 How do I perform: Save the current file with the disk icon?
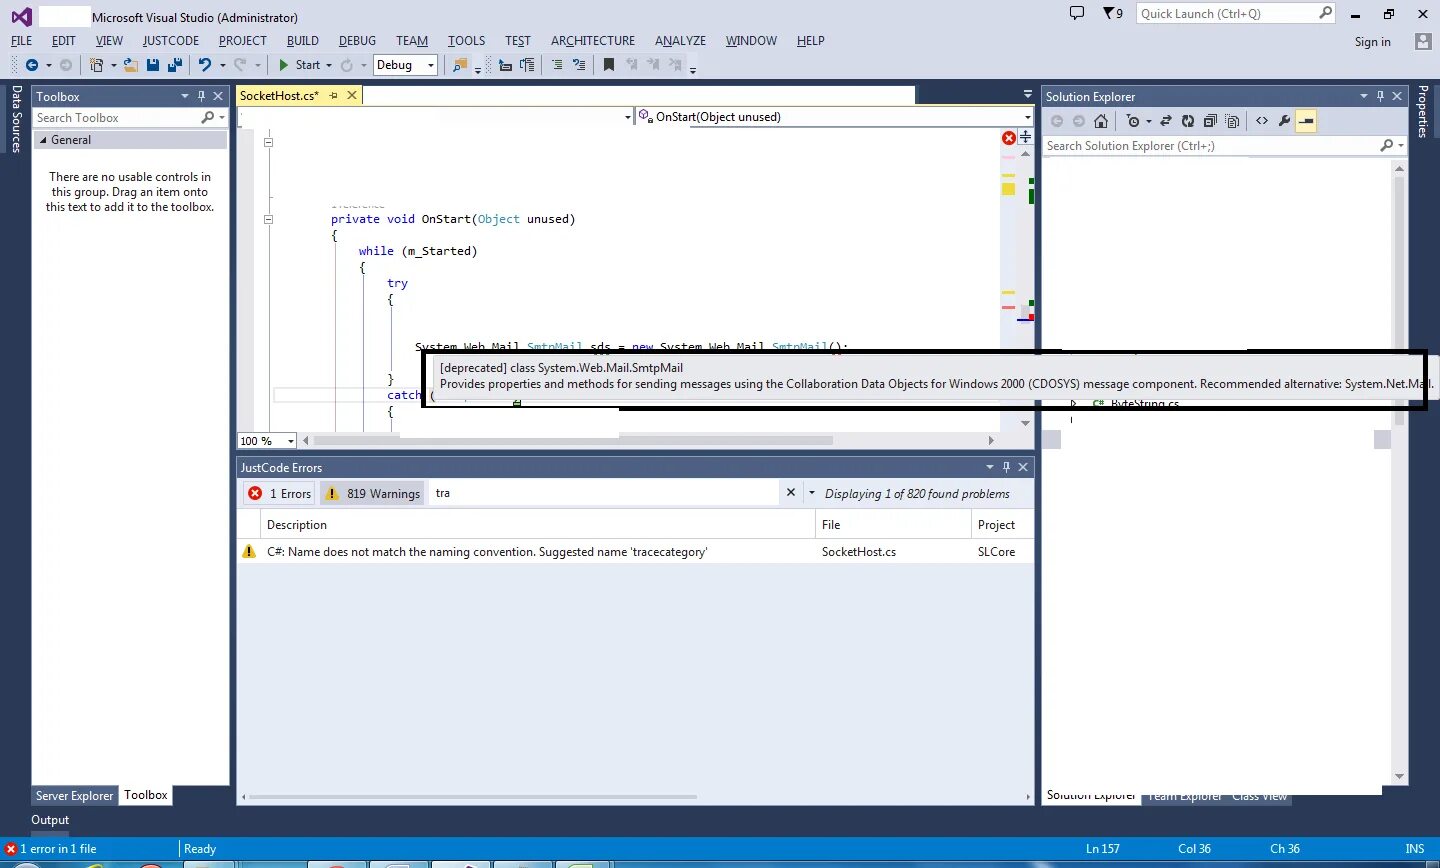153,65
